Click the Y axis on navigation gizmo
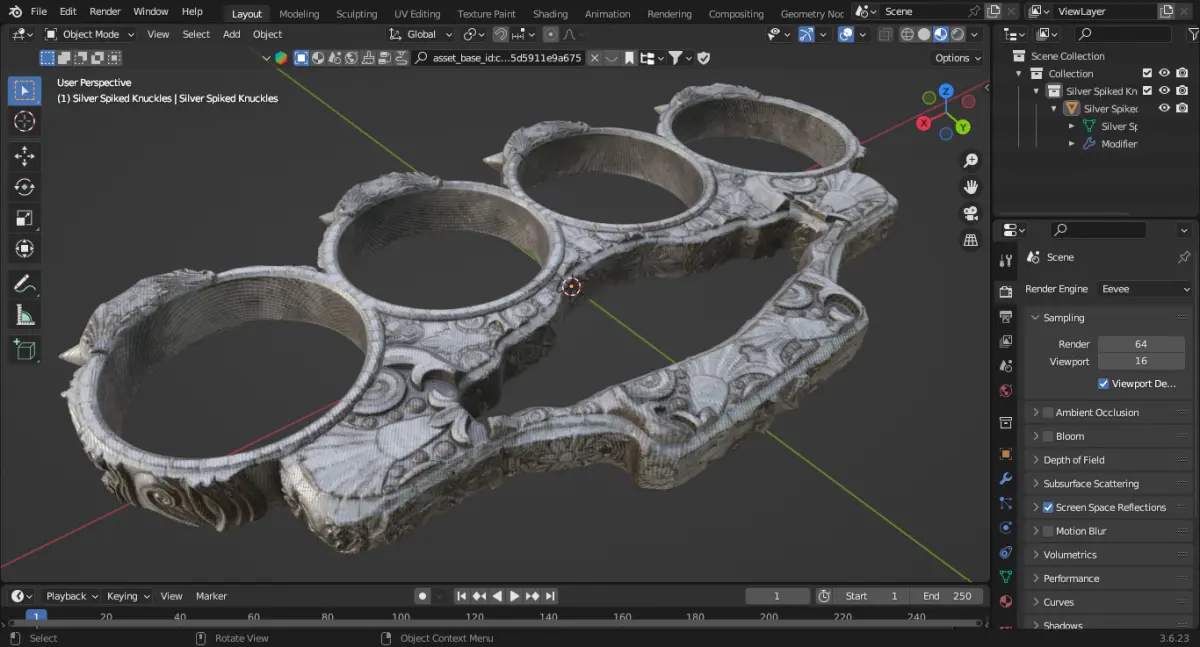This screenshot has height=647, width=1200. [963, 127]
